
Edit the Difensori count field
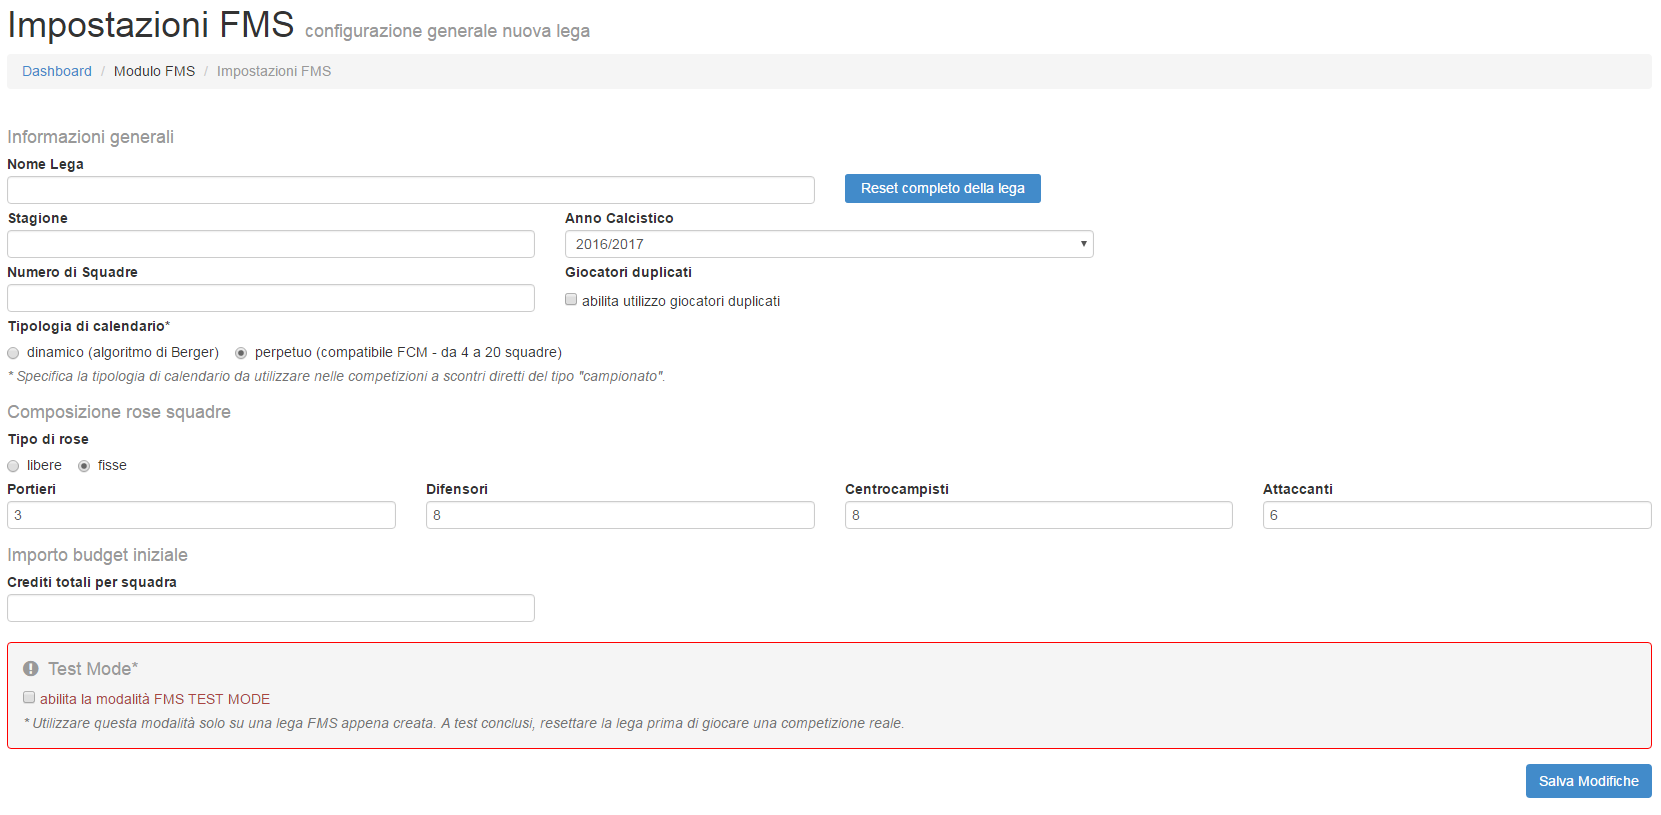(620, 515)
